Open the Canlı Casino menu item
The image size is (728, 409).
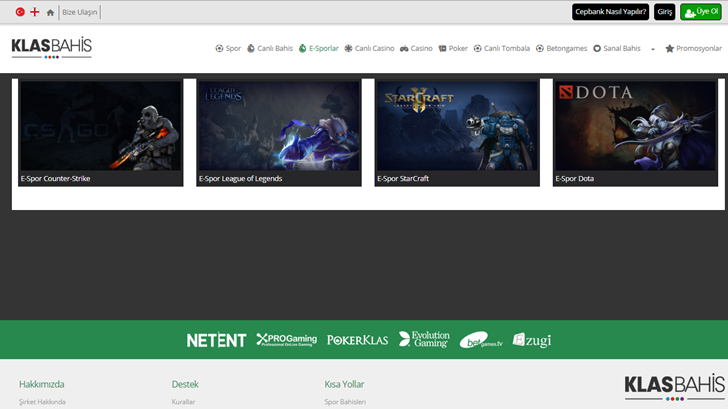[374, 48]
